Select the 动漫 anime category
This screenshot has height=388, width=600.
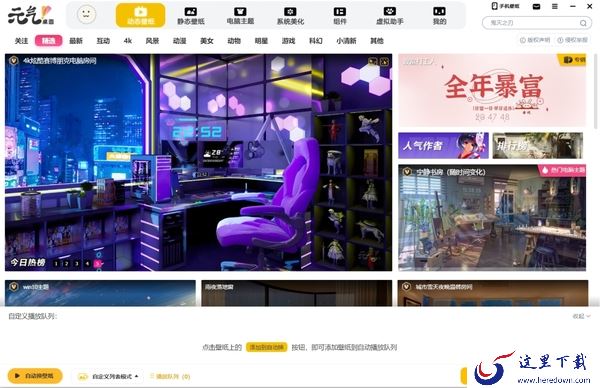[x=179, y=41]
